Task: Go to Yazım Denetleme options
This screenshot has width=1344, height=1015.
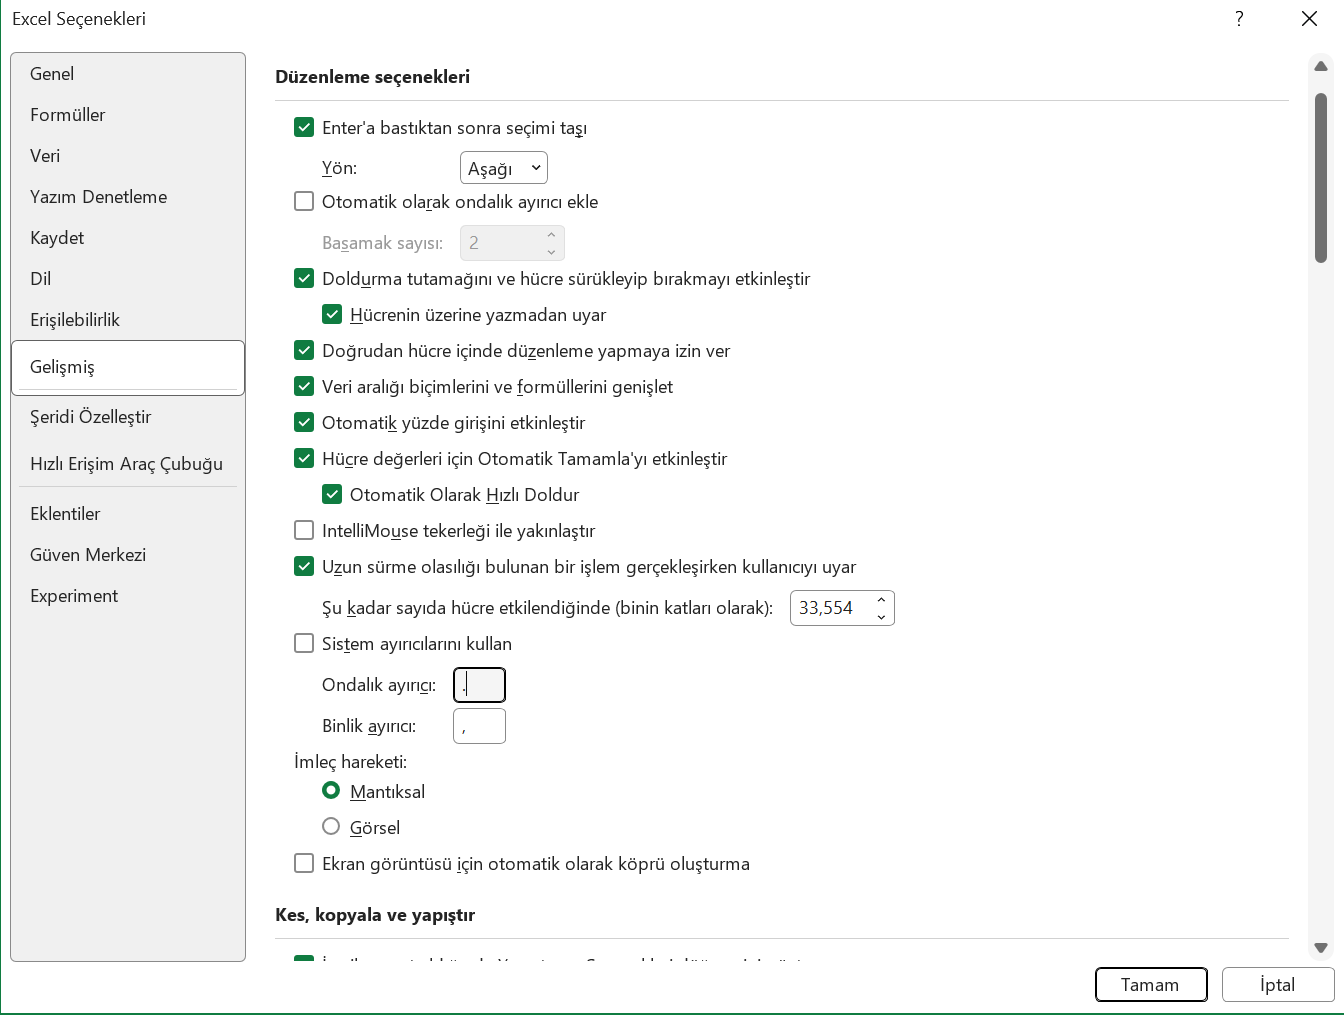Action: pos(128,197)
